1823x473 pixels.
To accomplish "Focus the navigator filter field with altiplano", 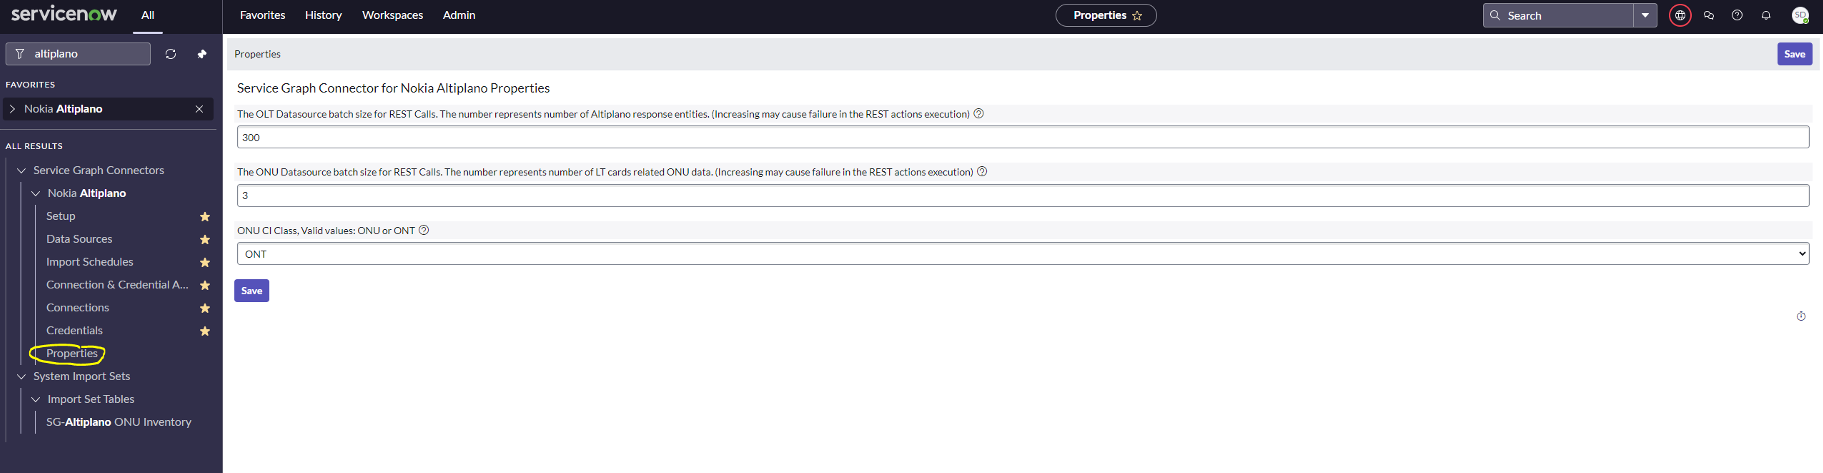I will [78, 54].
